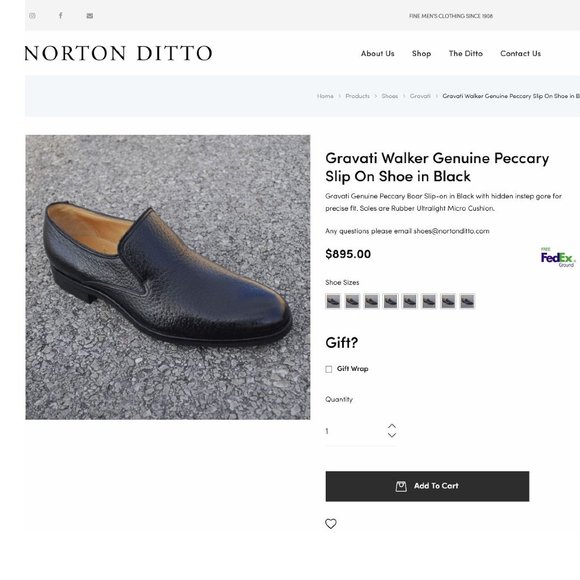Open the Shop menu
Image resolution: width=580 pixels, height=580 pixels.
pyautogui.click(x=421, y=54)
